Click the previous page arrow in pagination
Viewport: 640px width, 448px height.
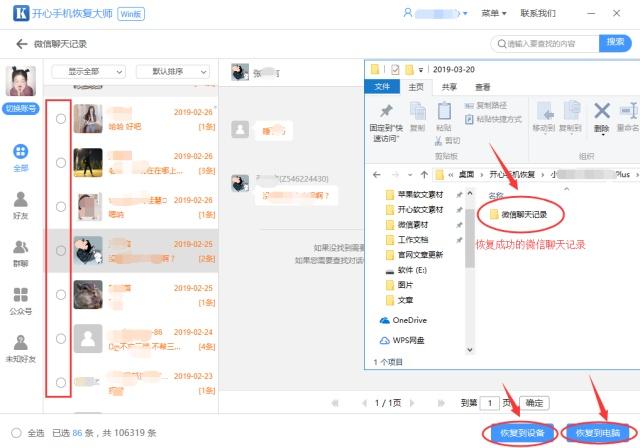[364, 403]
